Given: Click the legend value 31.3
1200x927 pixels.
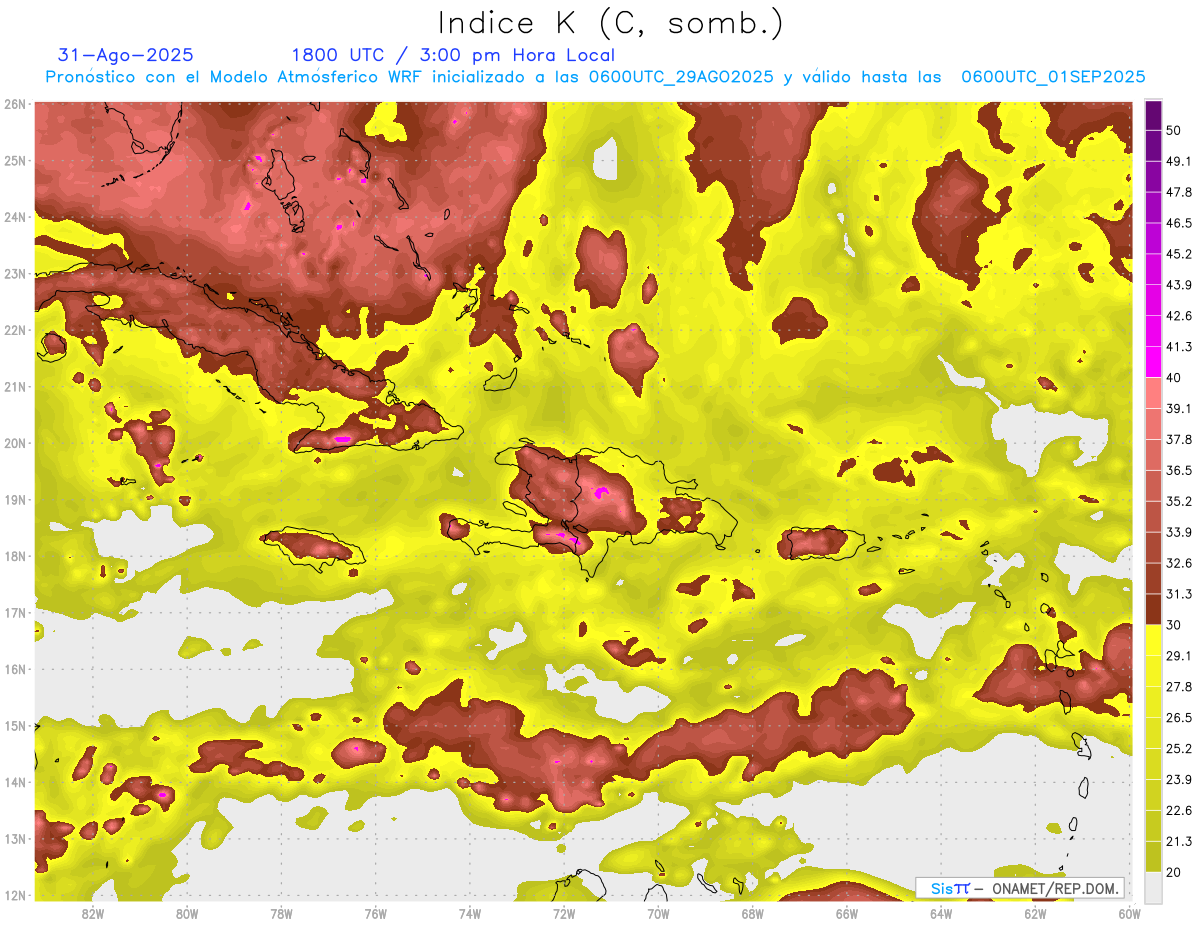Looking at the screenshot, I should (x=1178, y=594).
